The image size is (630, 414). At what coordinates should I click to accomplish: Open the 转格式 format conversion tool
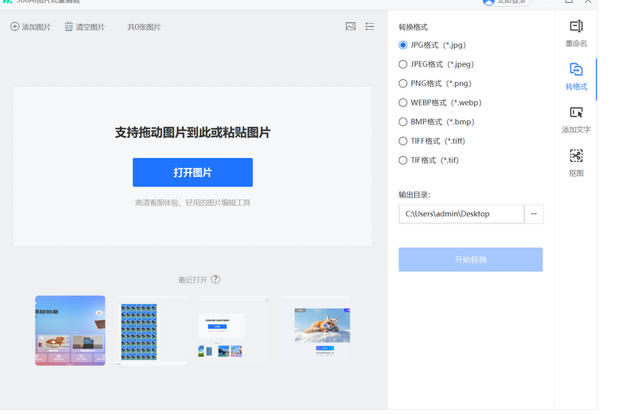pyautogui.click(x=576, y=77)
